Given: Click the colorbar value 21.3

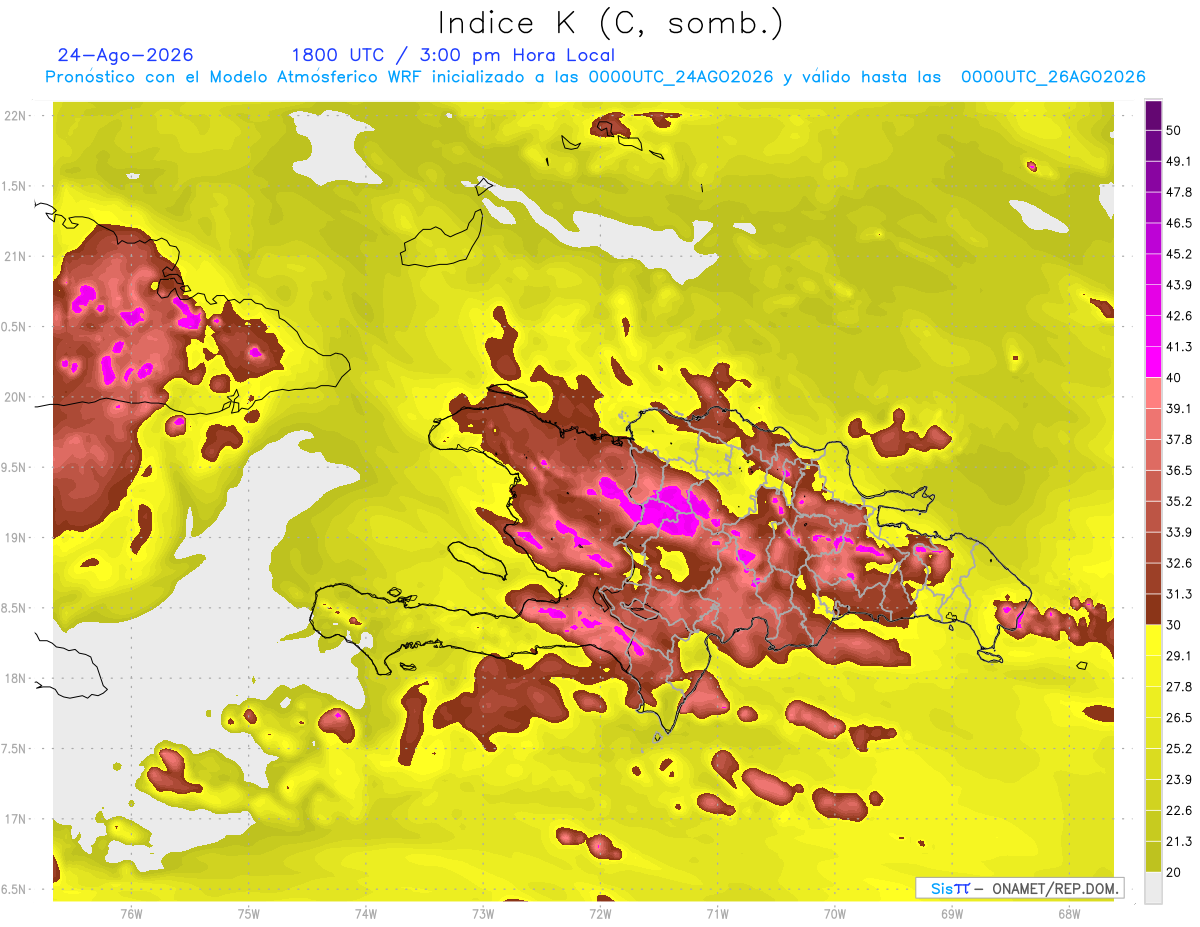Looking at the screenshot, I should click(x=1179, y=841).
